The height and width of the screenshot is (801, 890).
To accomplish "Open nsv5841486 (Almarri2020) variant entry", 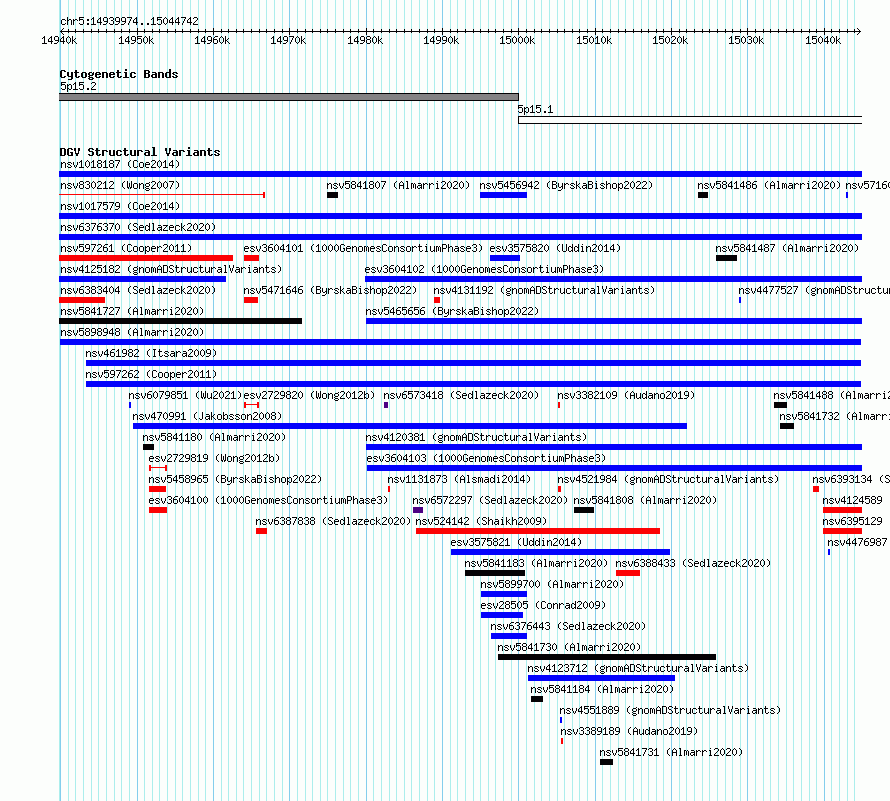I will tap(769, 186).
